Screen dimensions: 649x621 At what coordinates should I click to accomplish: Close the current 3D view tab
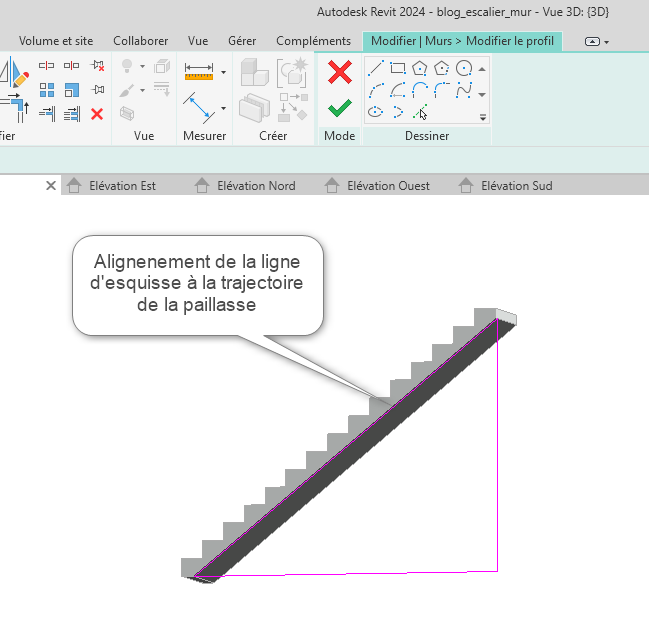coord(51,185)
